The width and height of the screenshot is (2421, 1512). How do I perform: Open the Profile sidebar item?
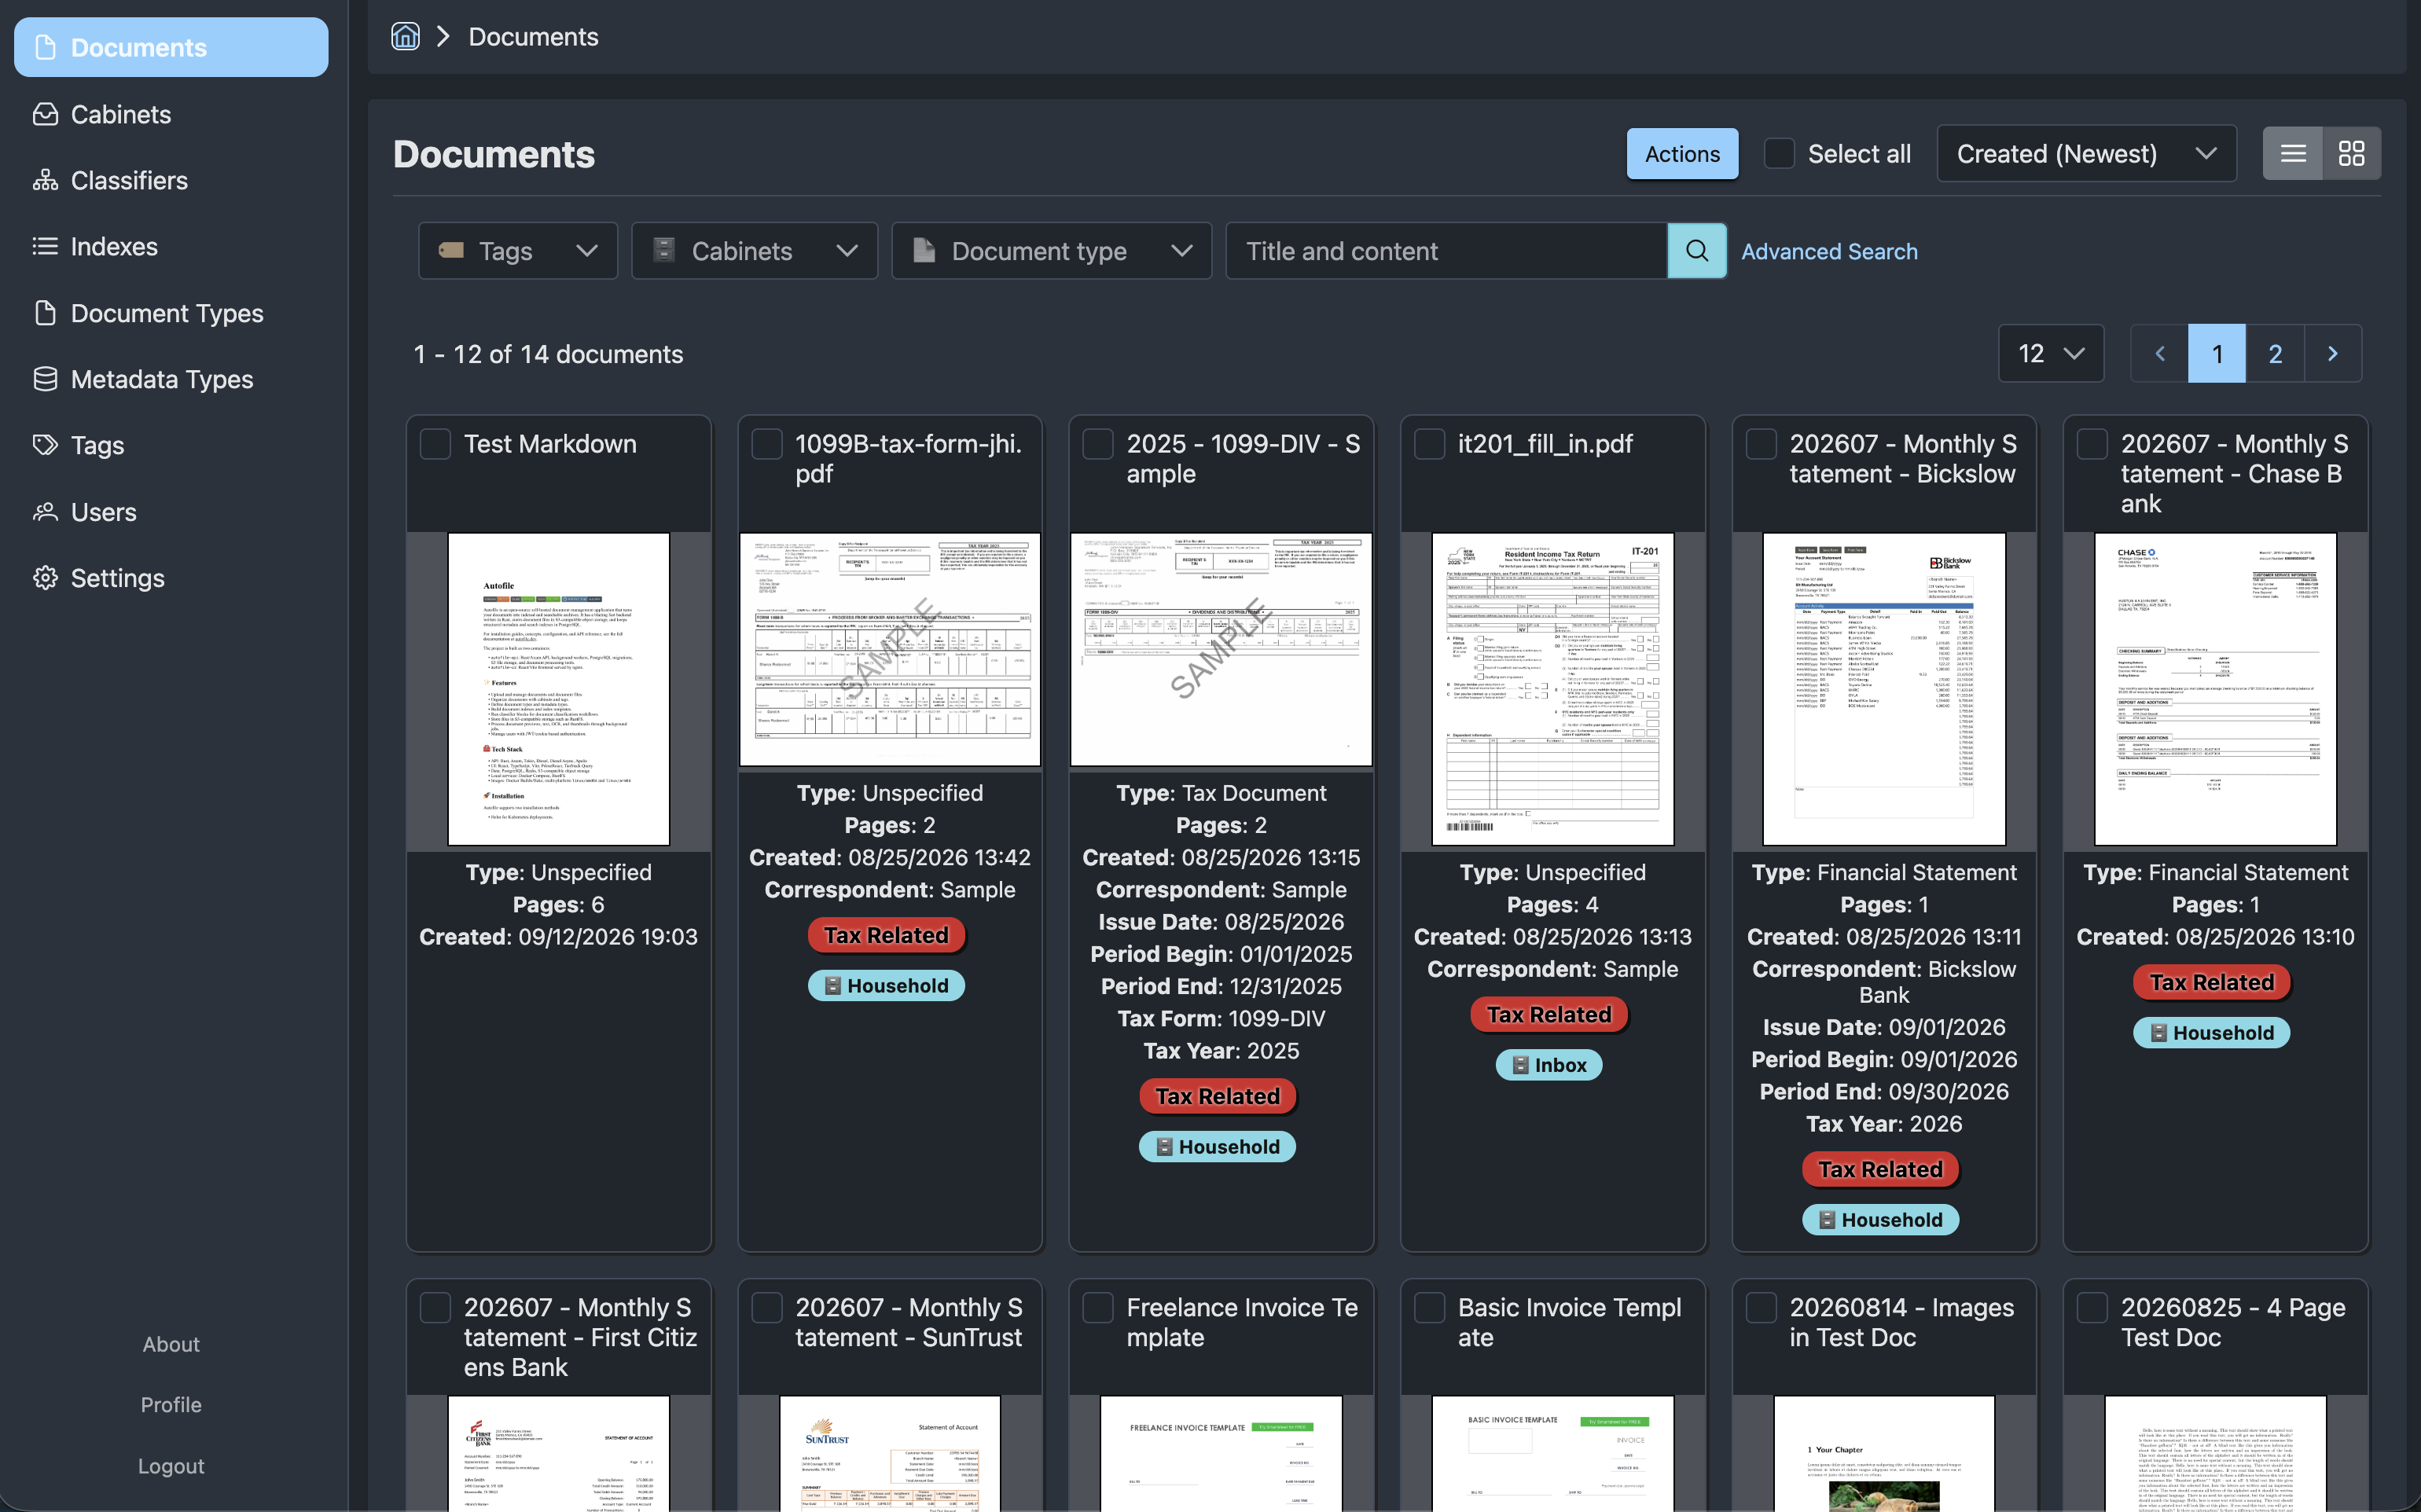[x=171, y=1405]
